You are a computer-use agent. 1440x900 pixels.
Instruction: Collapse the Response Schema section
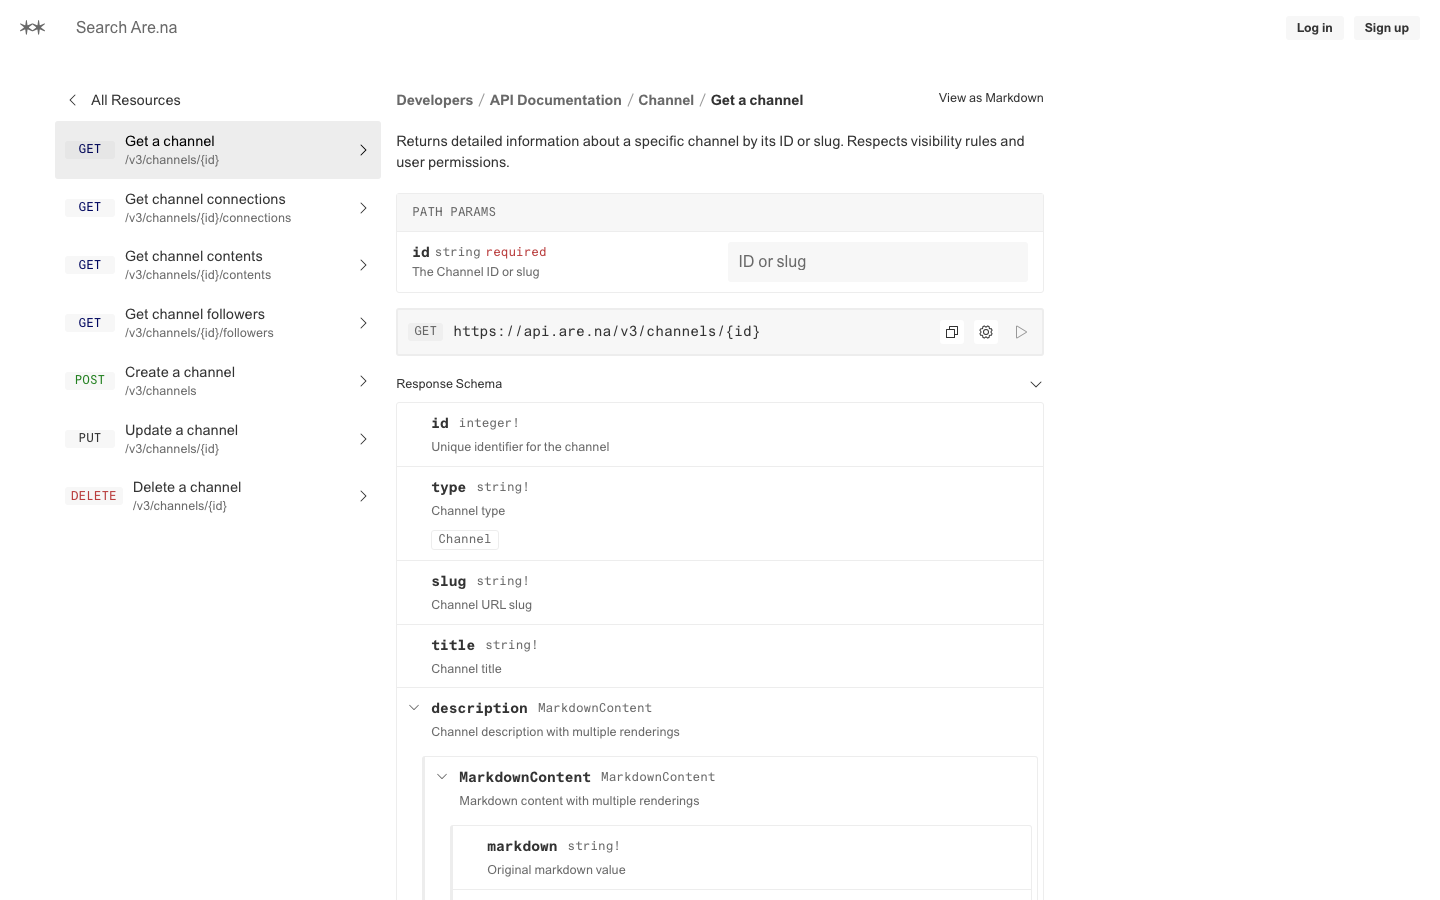[1036, 384]
